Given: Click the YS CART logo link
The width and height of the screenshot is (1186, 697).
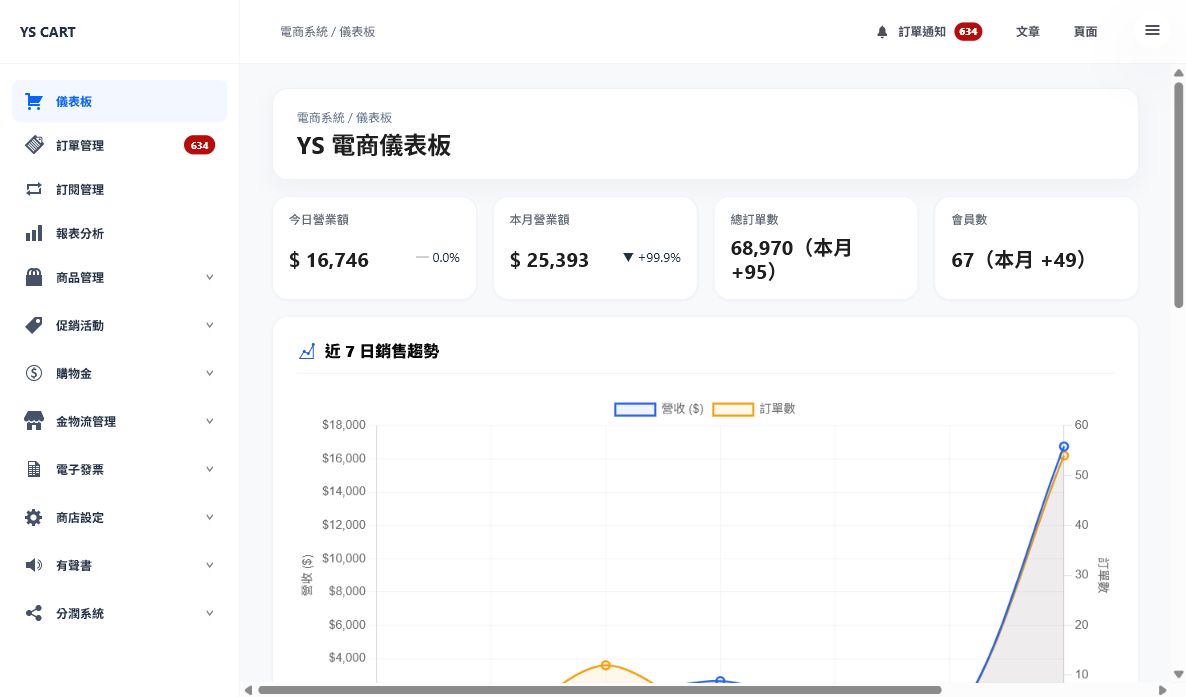Looking at the screenshot, I should 48,32.
